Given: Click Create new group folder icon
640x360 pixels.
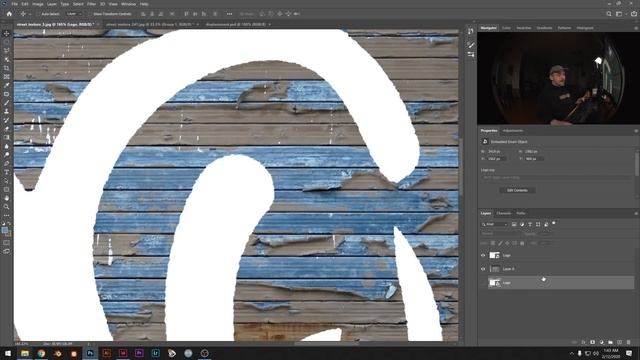Looking at the screenshot, I should 611,342.
